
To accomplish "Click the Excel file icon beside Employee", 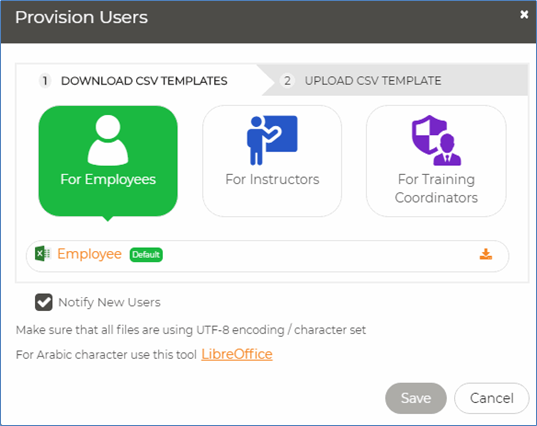I will tap(43, 254).
